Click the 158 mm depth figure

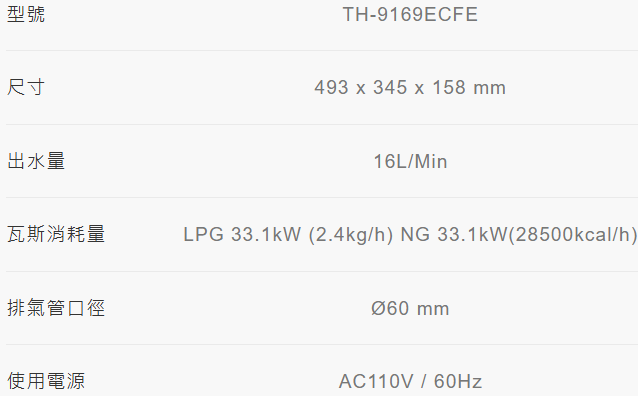pos(469,88)
